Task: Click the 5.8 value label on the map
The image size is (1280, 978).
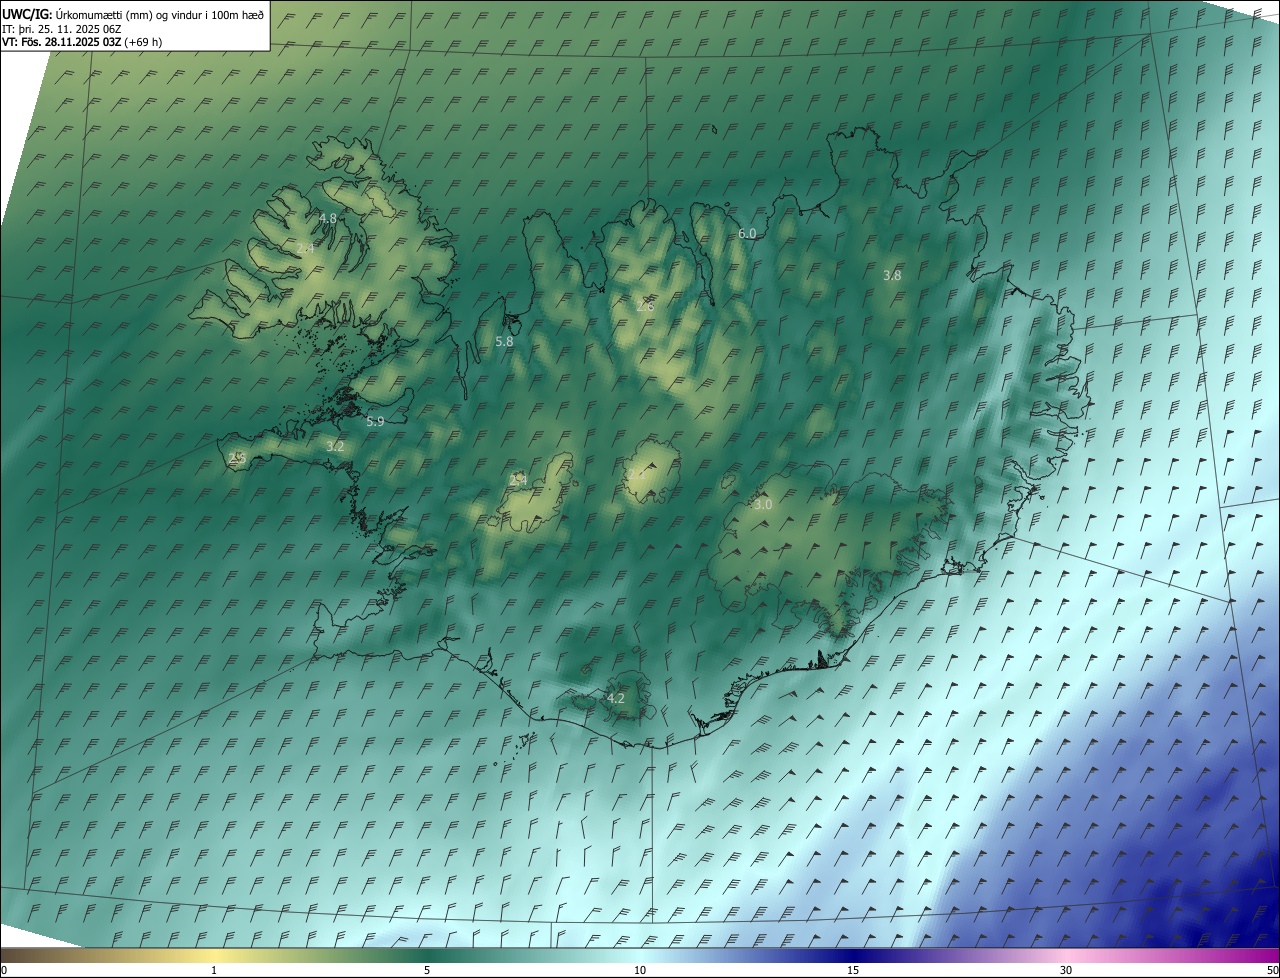Action: click(504, 341)
